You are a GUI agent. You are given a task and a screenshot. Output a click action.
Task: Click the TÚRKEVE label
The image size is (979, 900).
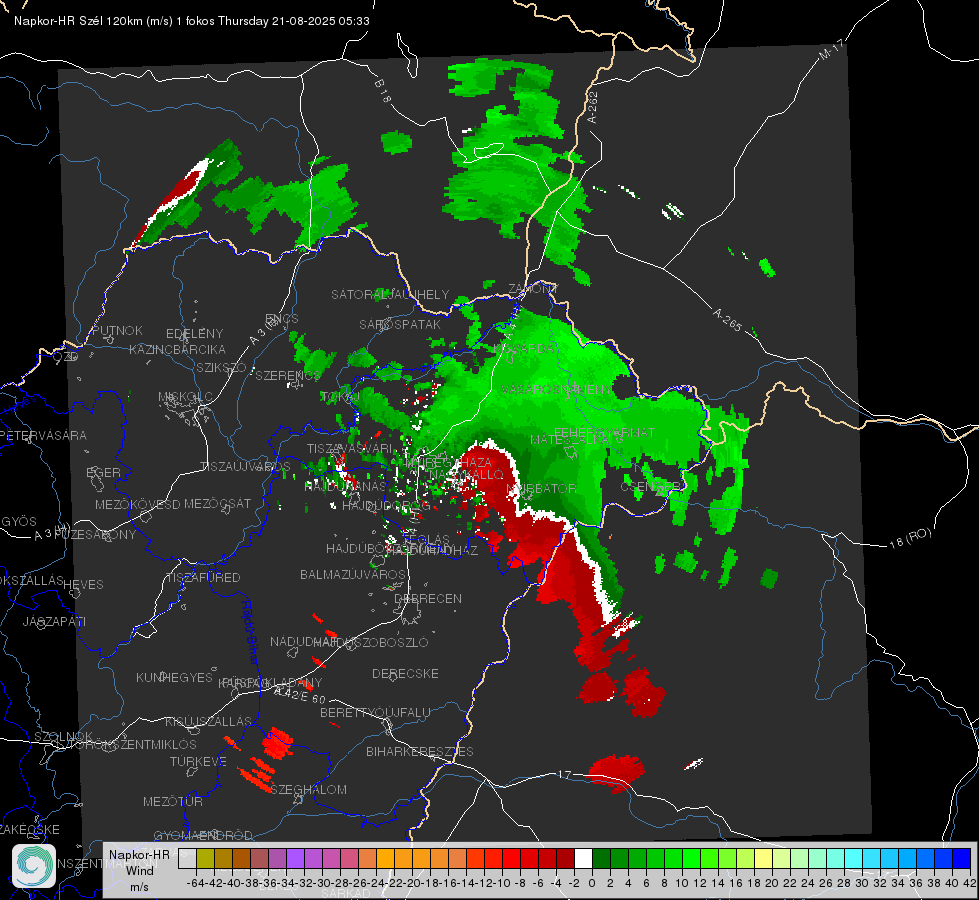pyautogui.click(x=198, y=761)
